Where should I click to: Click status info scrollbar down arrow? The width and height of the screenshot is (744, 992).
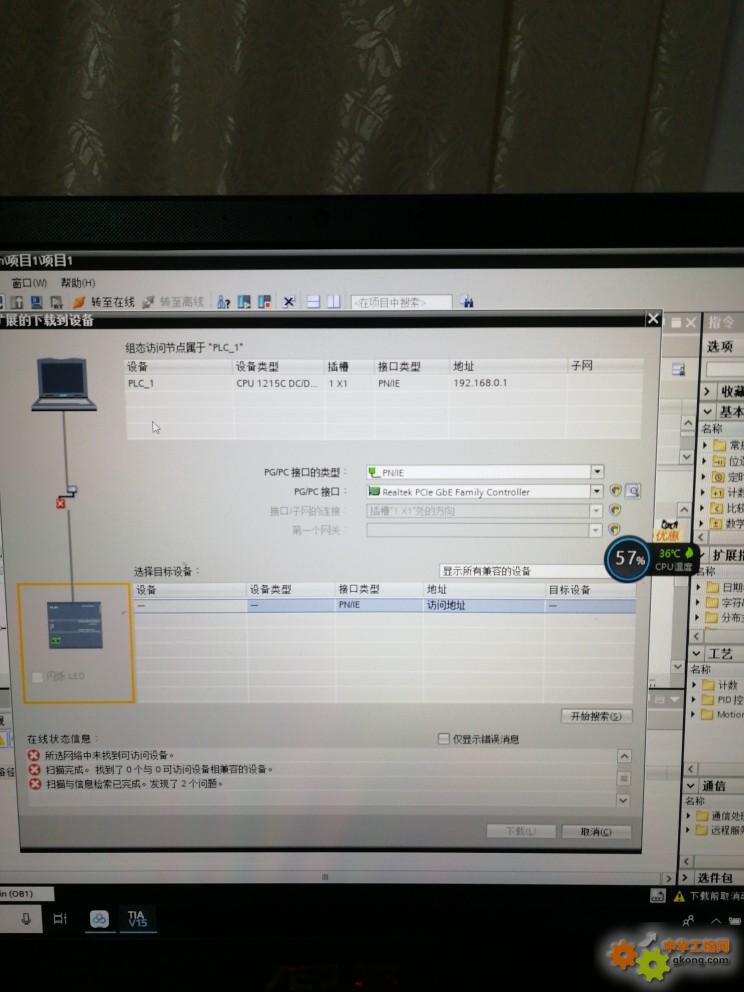(623, 800)
